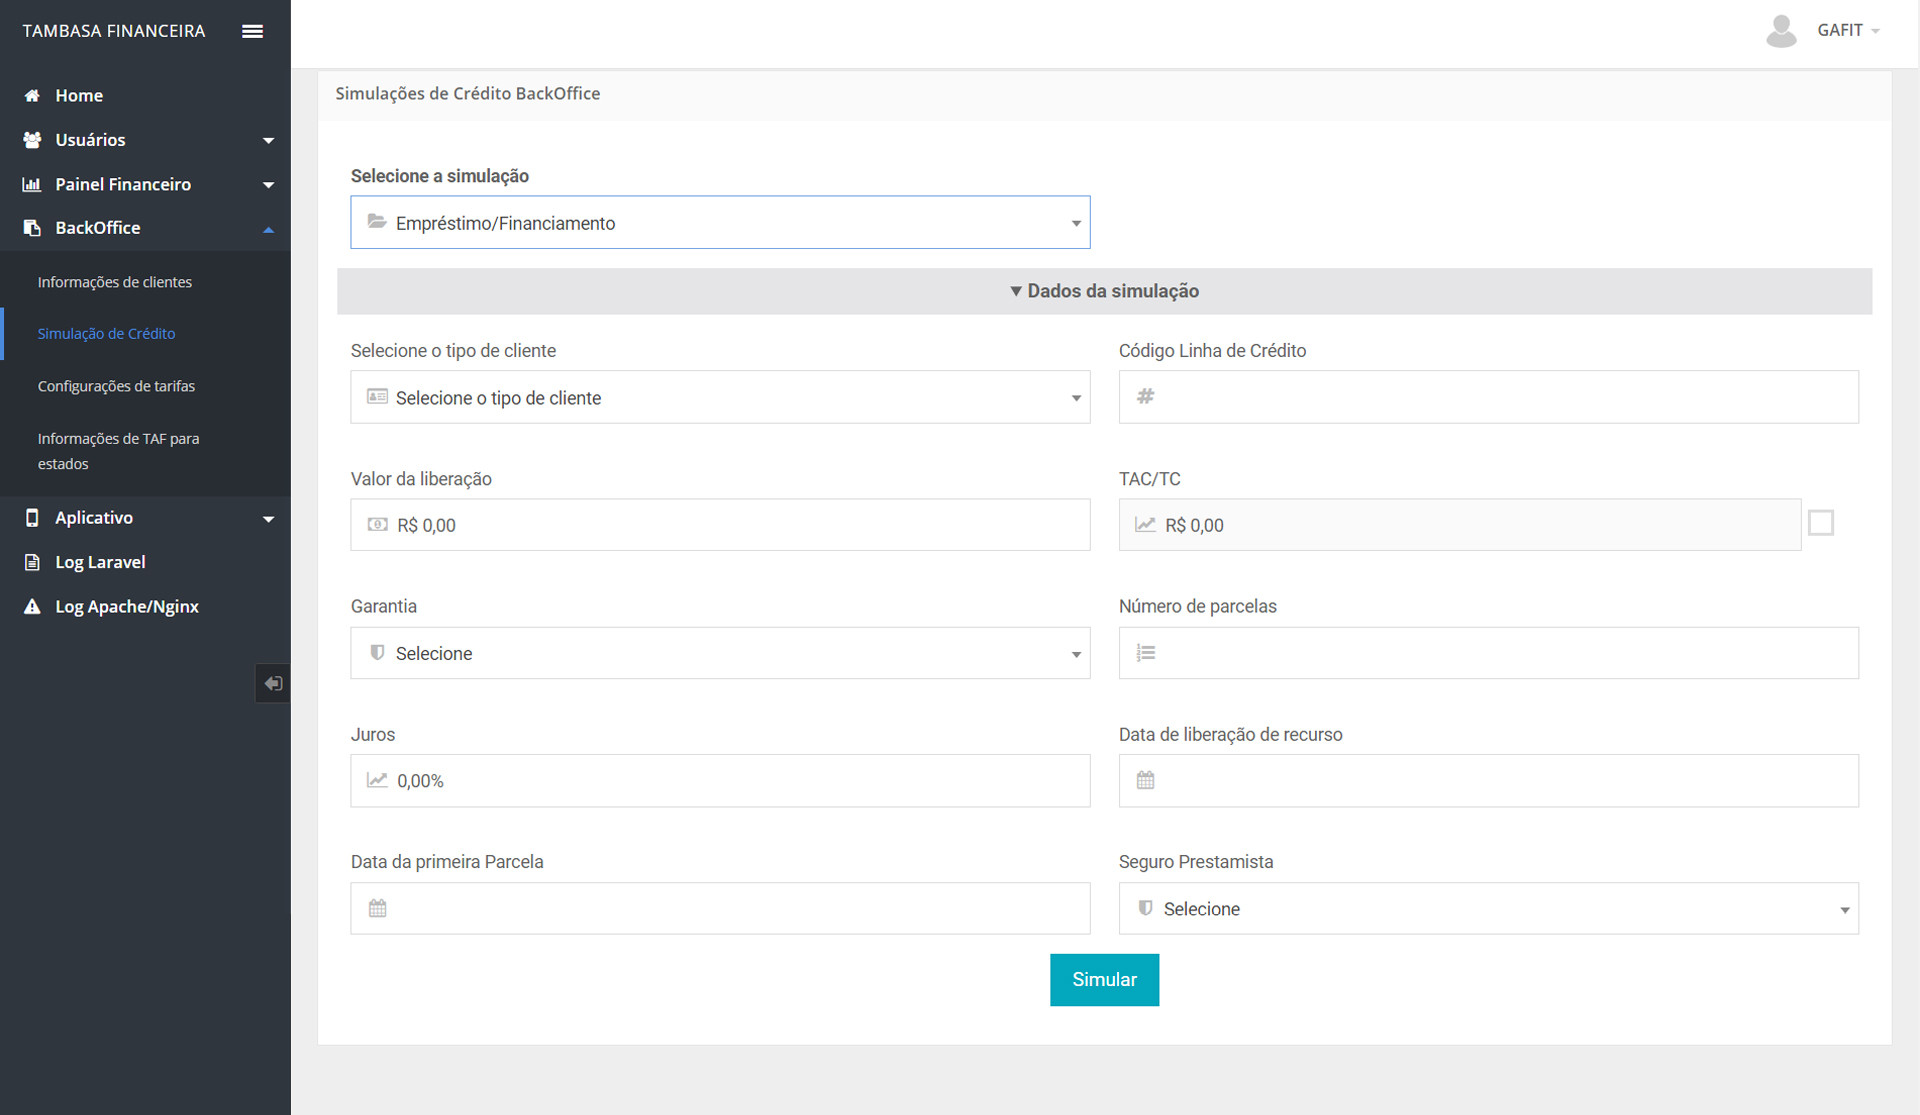
Task: Click the hamburger menu icon
Action: pyautogui.click(x=252, y=31)
